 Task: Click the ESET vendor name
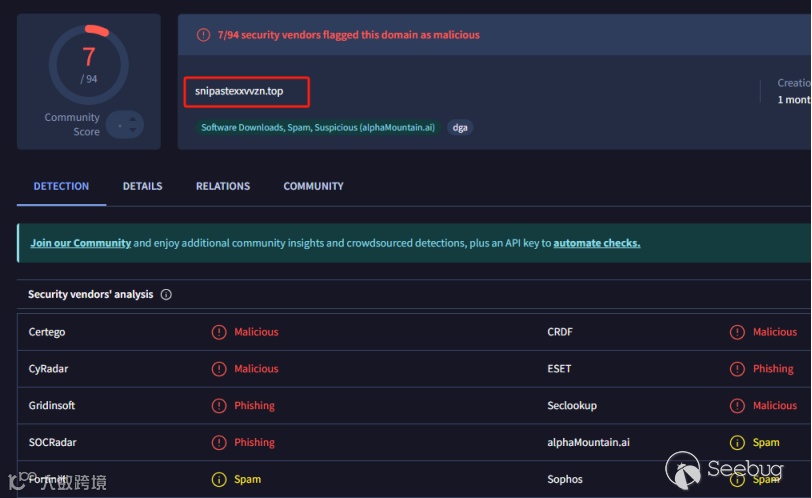(x=559, y=369)
